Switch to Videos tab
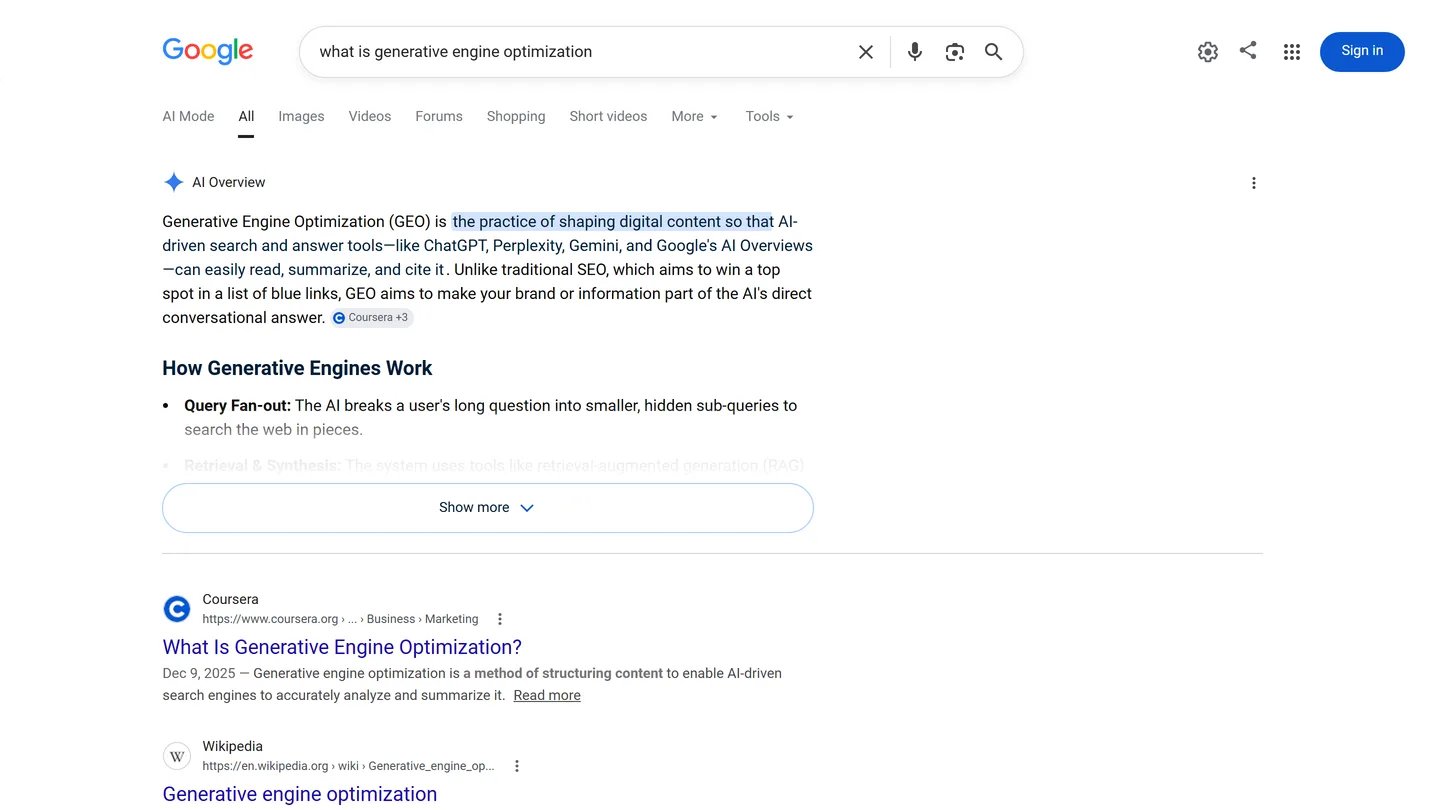Viewport: 1440px width, 810px height. pos(370,116)
